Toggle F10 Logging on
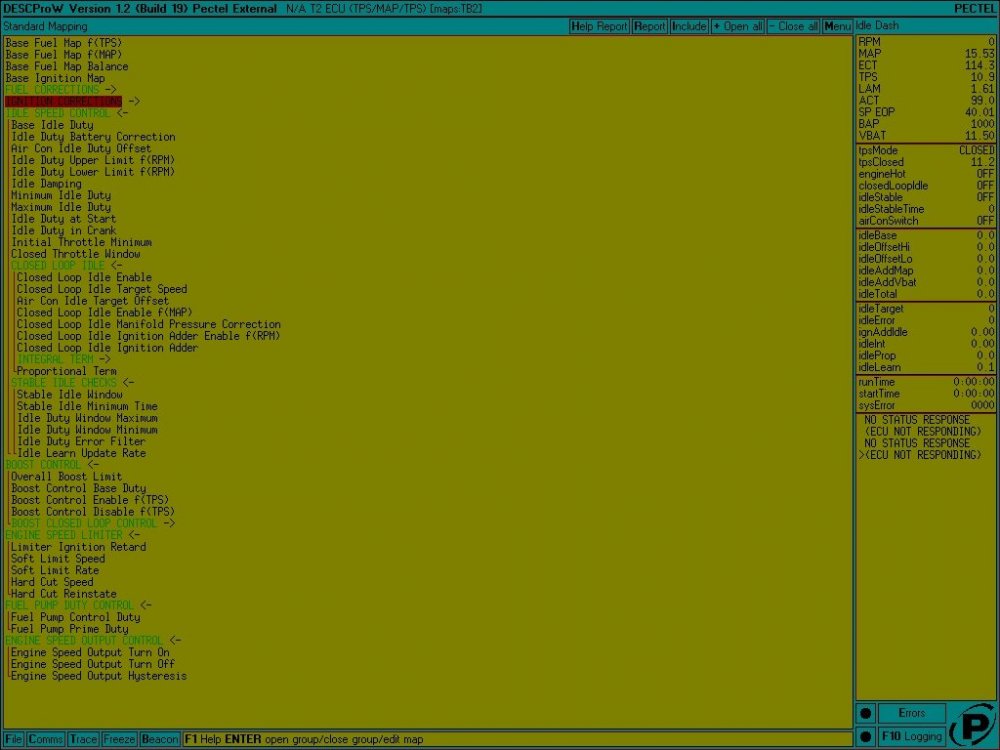The width and height of the screenshot is (1000, 750). [x=911, y=737]
